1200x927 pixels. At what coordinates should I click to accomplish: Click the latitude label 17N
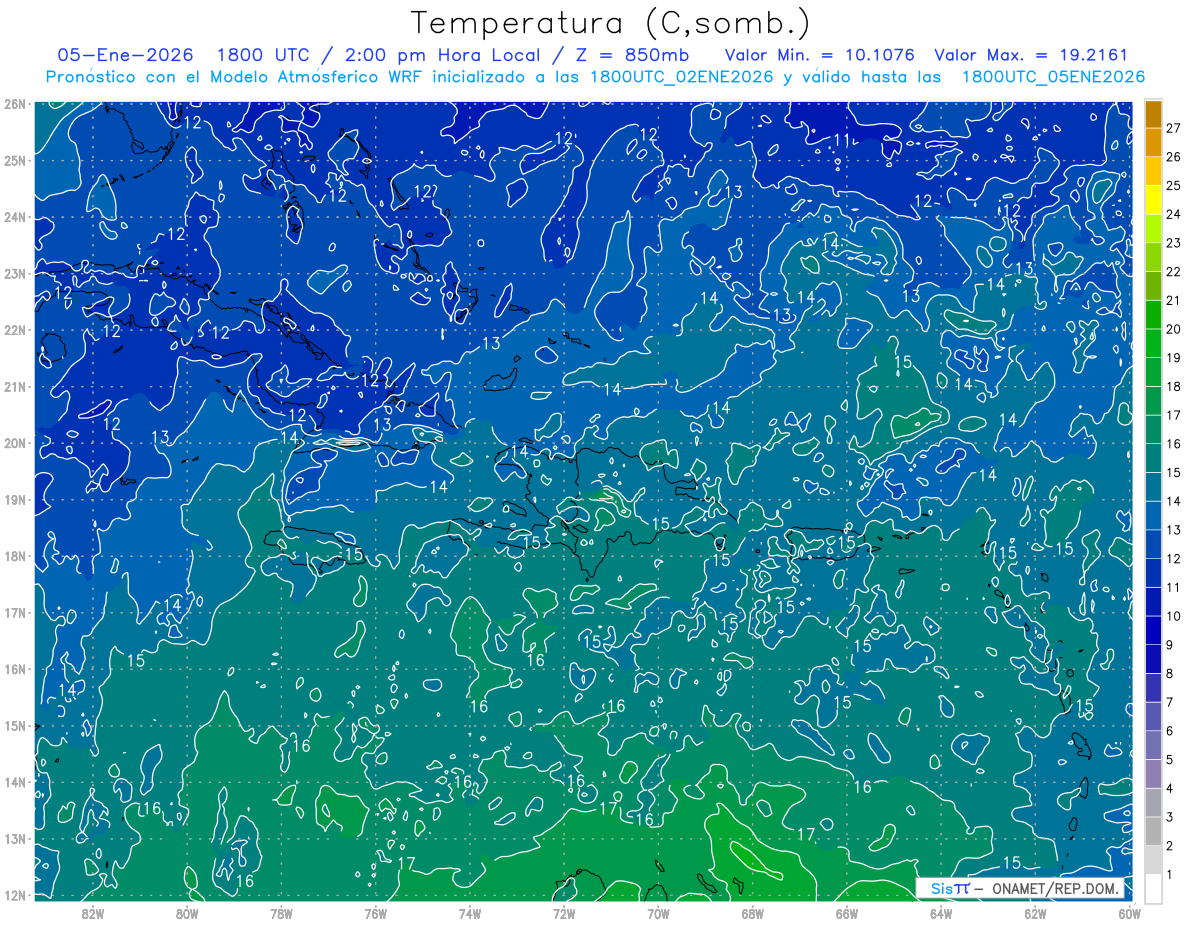14,613
